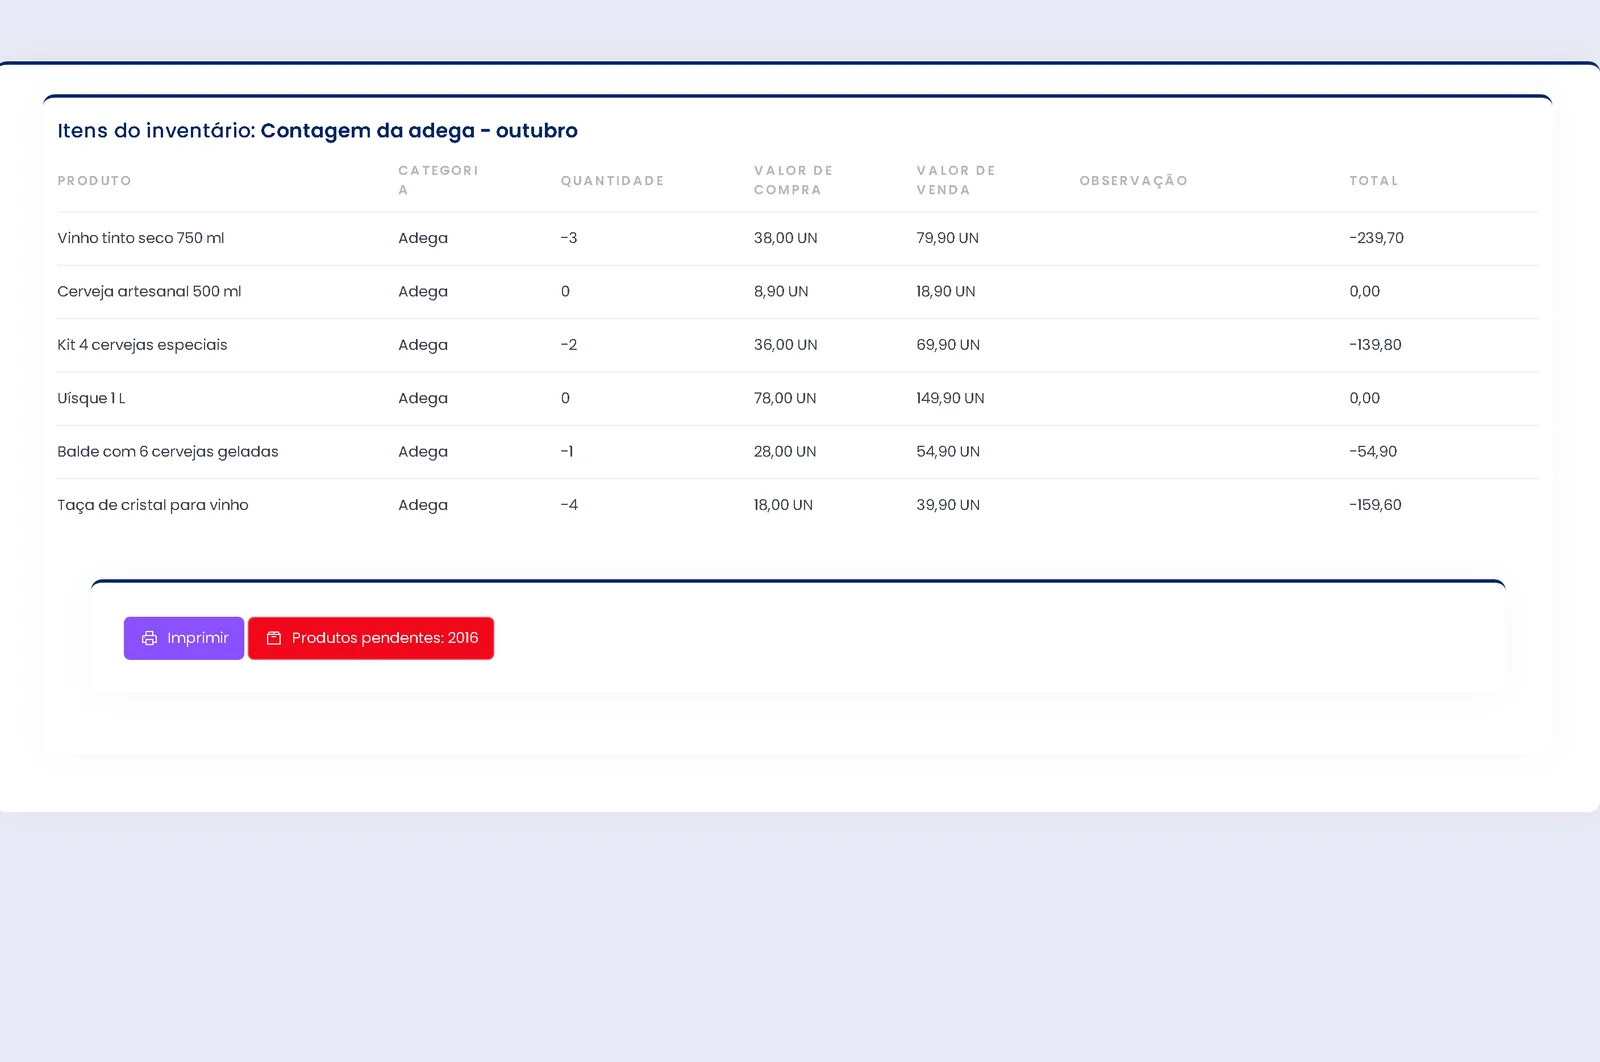Click sale value 39,90 UN
This screenshot has height=1062, width=1600.
point(948,505)
